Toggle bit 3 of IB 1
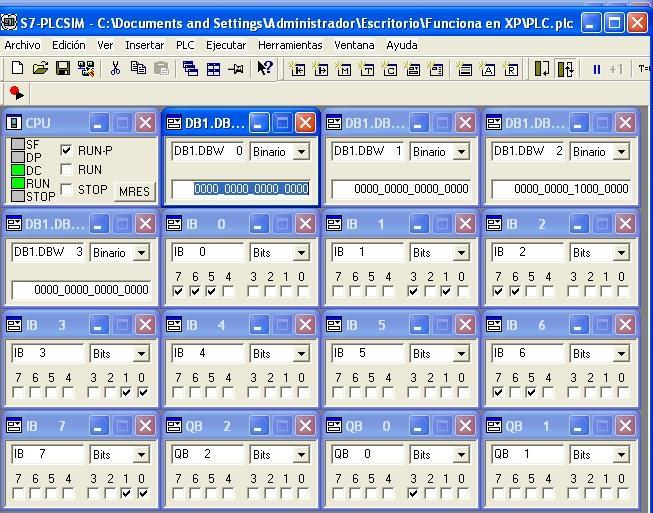The image size is (653, 513). click(413, 291)
